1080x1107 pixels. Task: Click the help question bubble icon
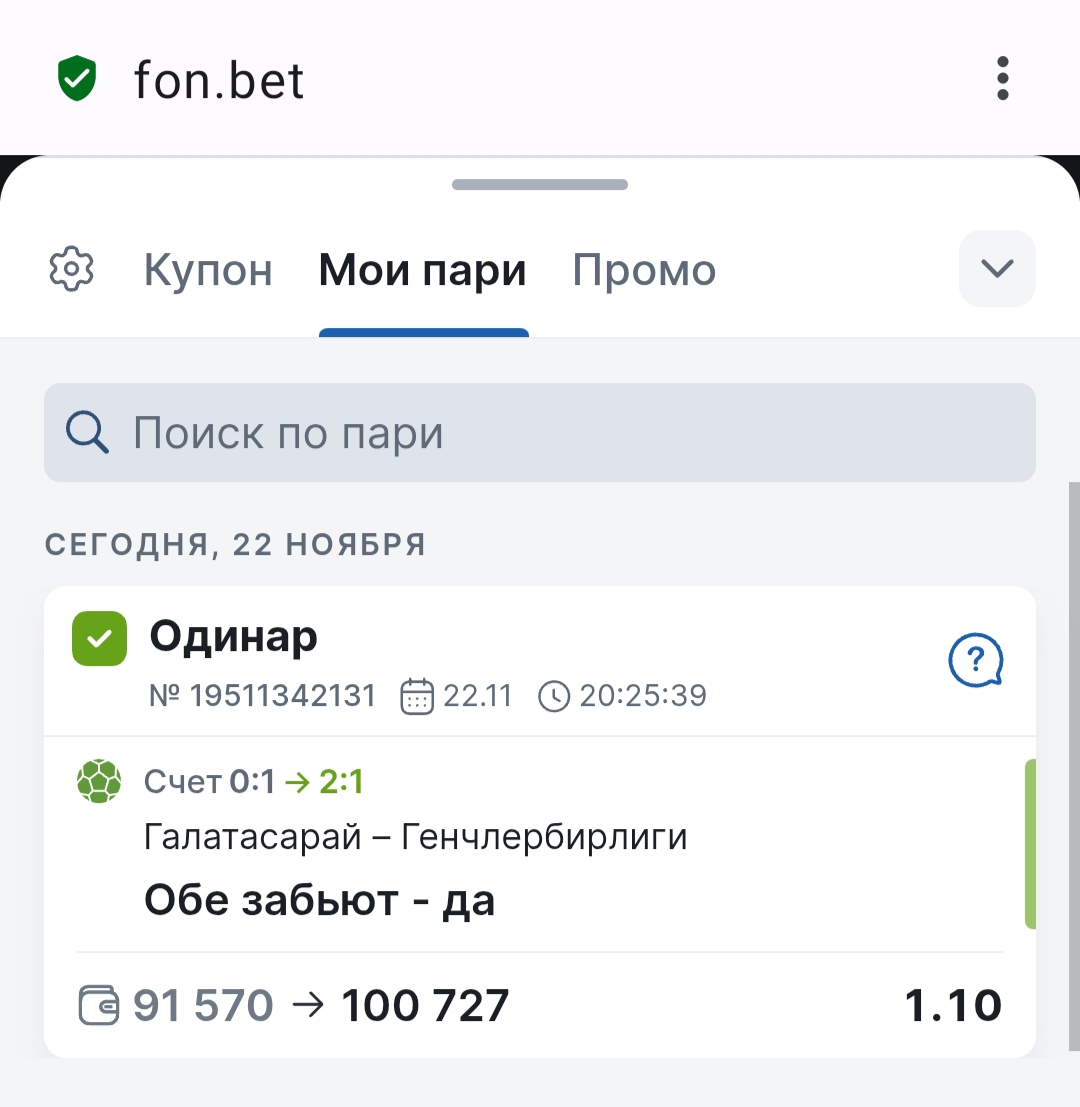click(x=975, y=660)
